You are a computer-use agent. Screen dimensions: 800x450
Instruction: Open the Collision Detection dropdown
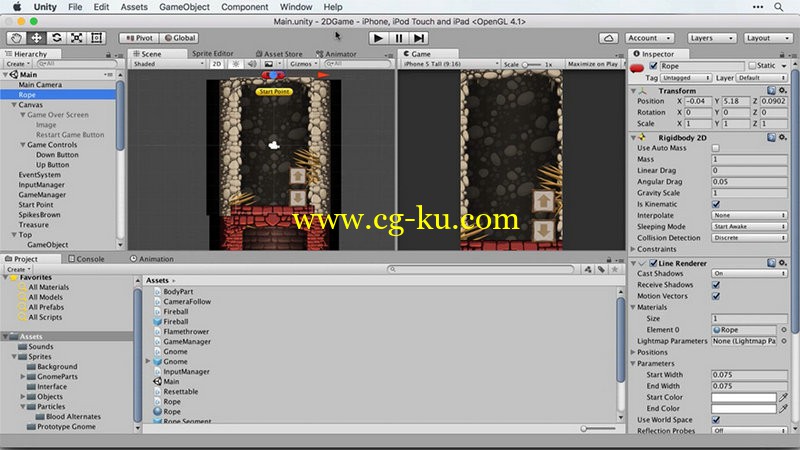(x=749, y=238)
